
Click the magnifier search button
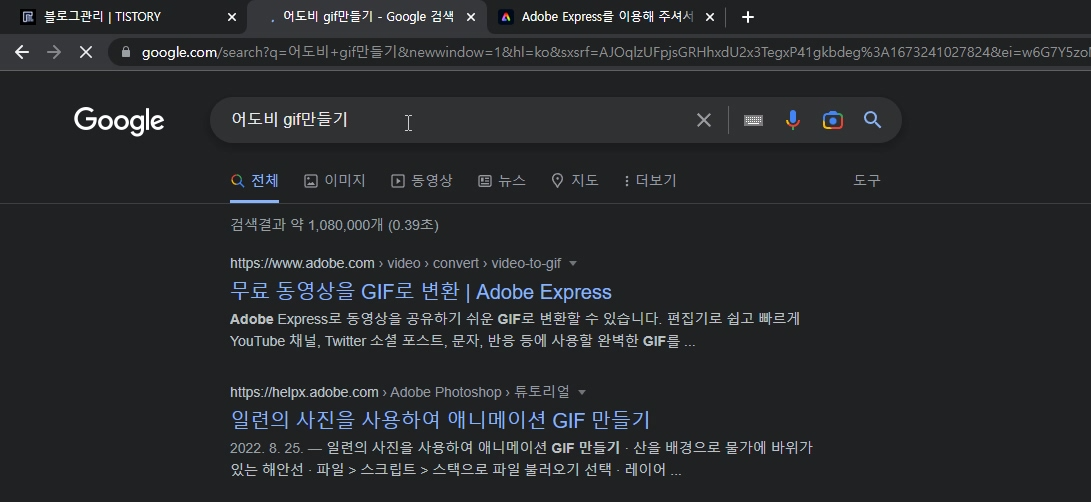(873, 120)
